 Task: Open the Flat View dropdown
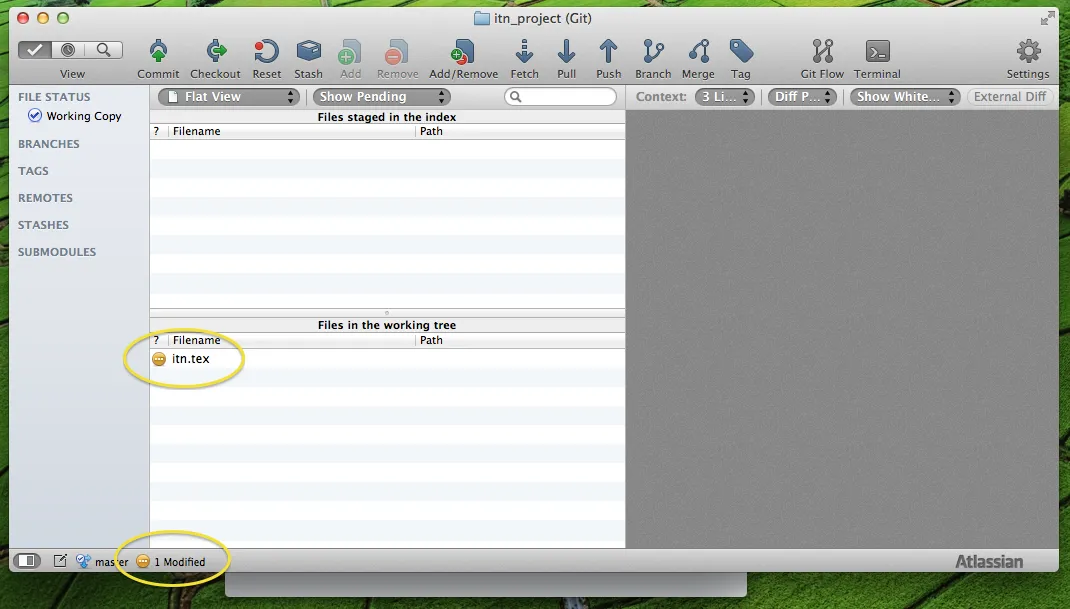click(229, 97)
